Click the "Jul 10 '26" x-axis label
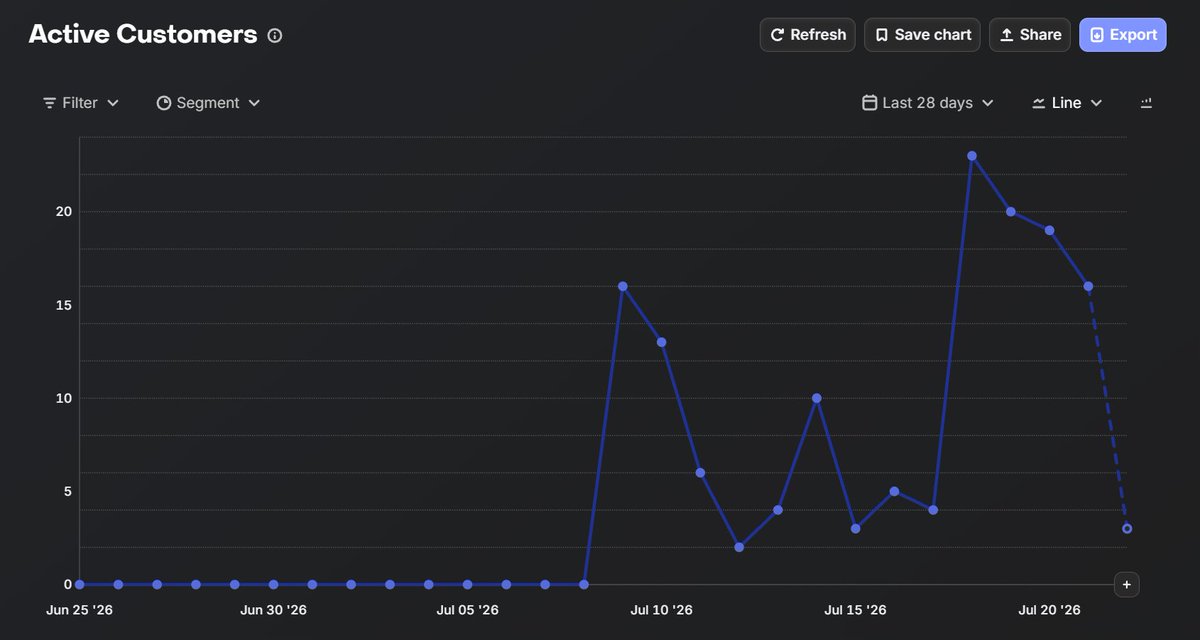 point(661,610)
